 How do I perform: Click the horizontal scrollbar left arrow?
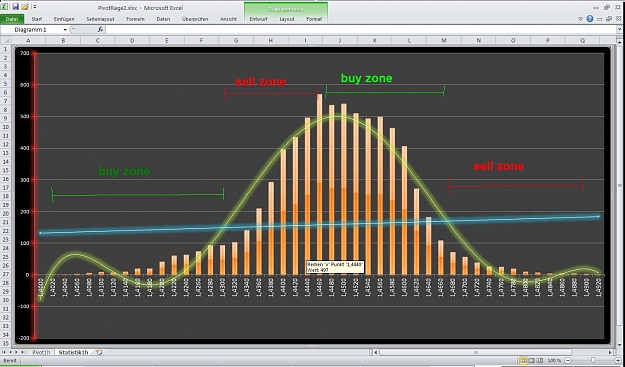click(x=376, y=352)
